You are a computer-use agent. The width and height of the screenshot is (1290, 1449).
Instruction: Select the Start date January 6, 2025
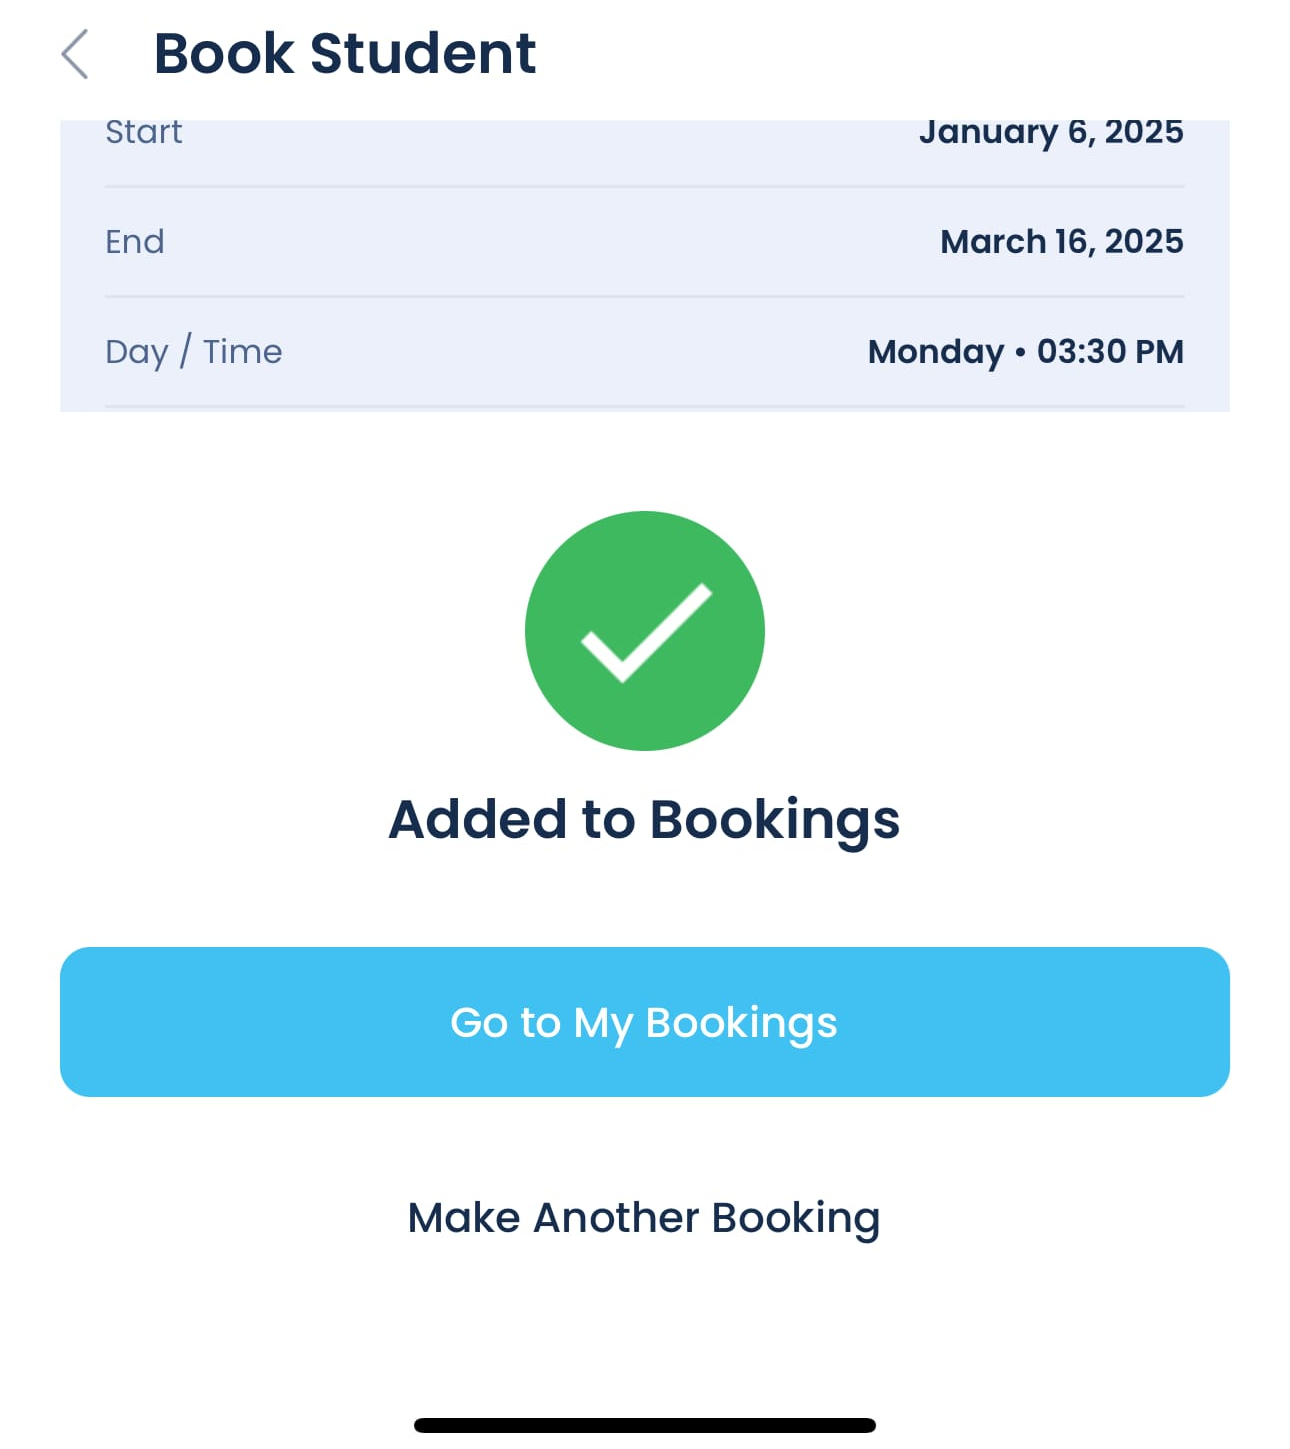click(x=1051, y=132)
